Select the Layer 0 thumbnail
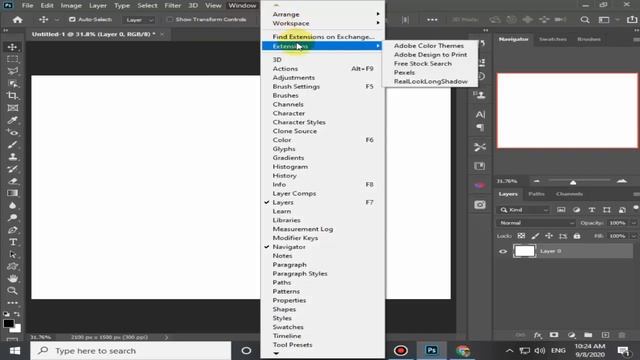The width and height of the screenshot is (640, 360). [x=524, y=251]
